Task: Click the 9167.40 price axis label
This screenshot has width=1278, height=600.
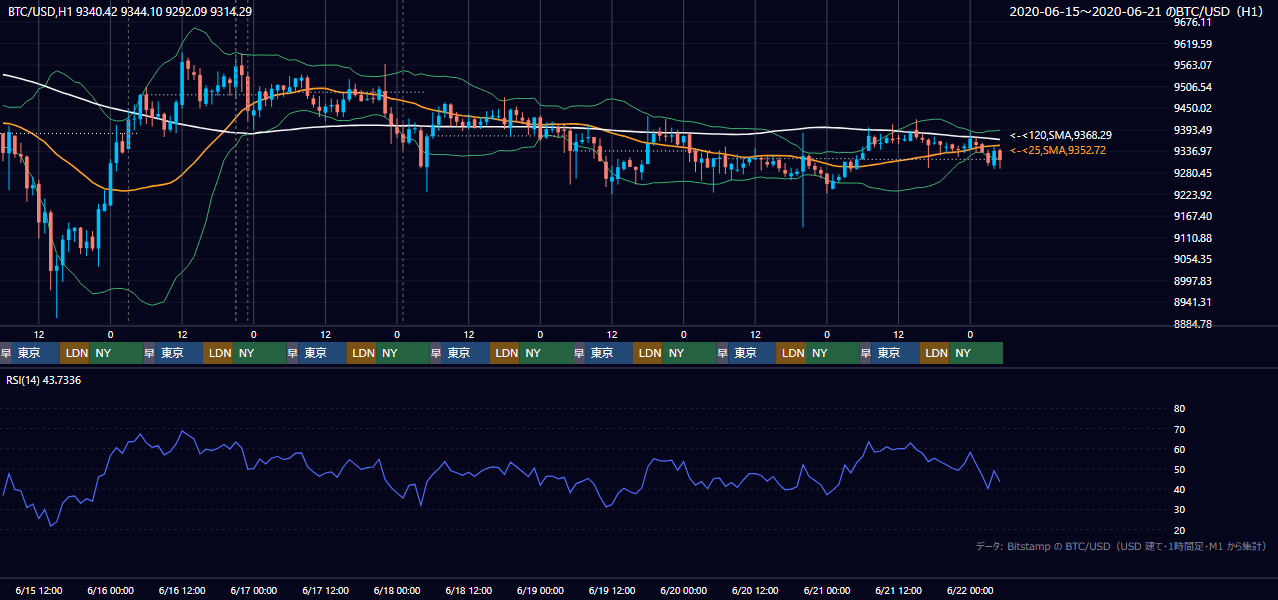Action: 1193,216
